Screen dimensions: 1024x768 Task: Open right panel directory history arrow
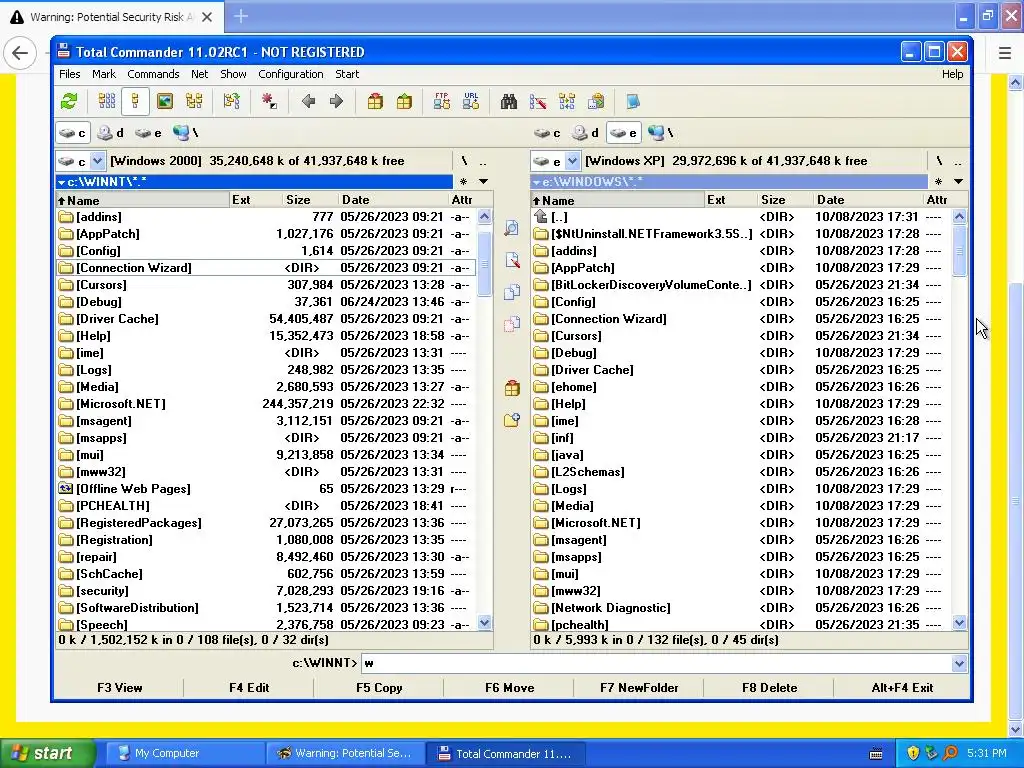(x=958, y=182)
